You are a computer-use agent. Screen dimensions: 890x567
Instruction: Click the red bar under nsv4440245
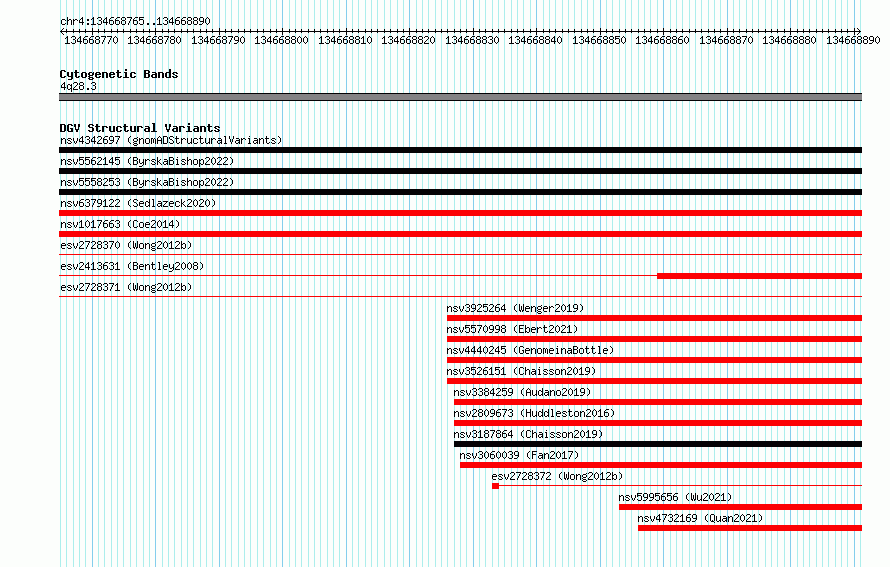pos(654,360)
